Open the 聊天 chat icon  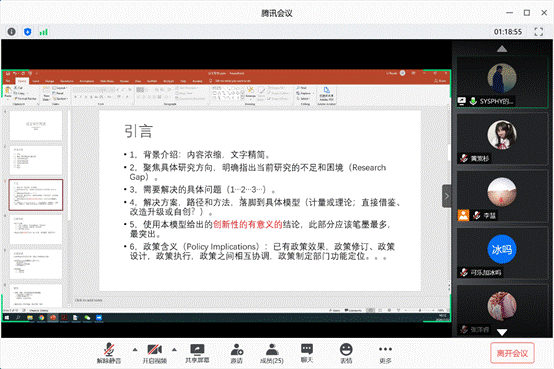pyautogui.click(x=307, y=353)
